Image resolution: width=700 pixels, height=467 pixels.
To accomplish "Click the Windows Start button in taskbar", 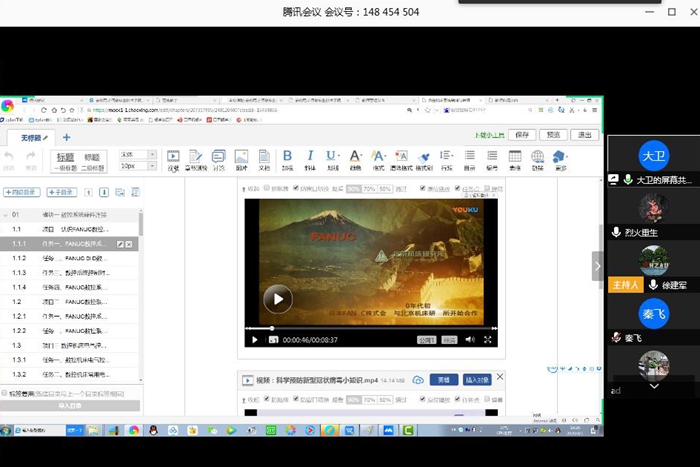I will (6, 431).
